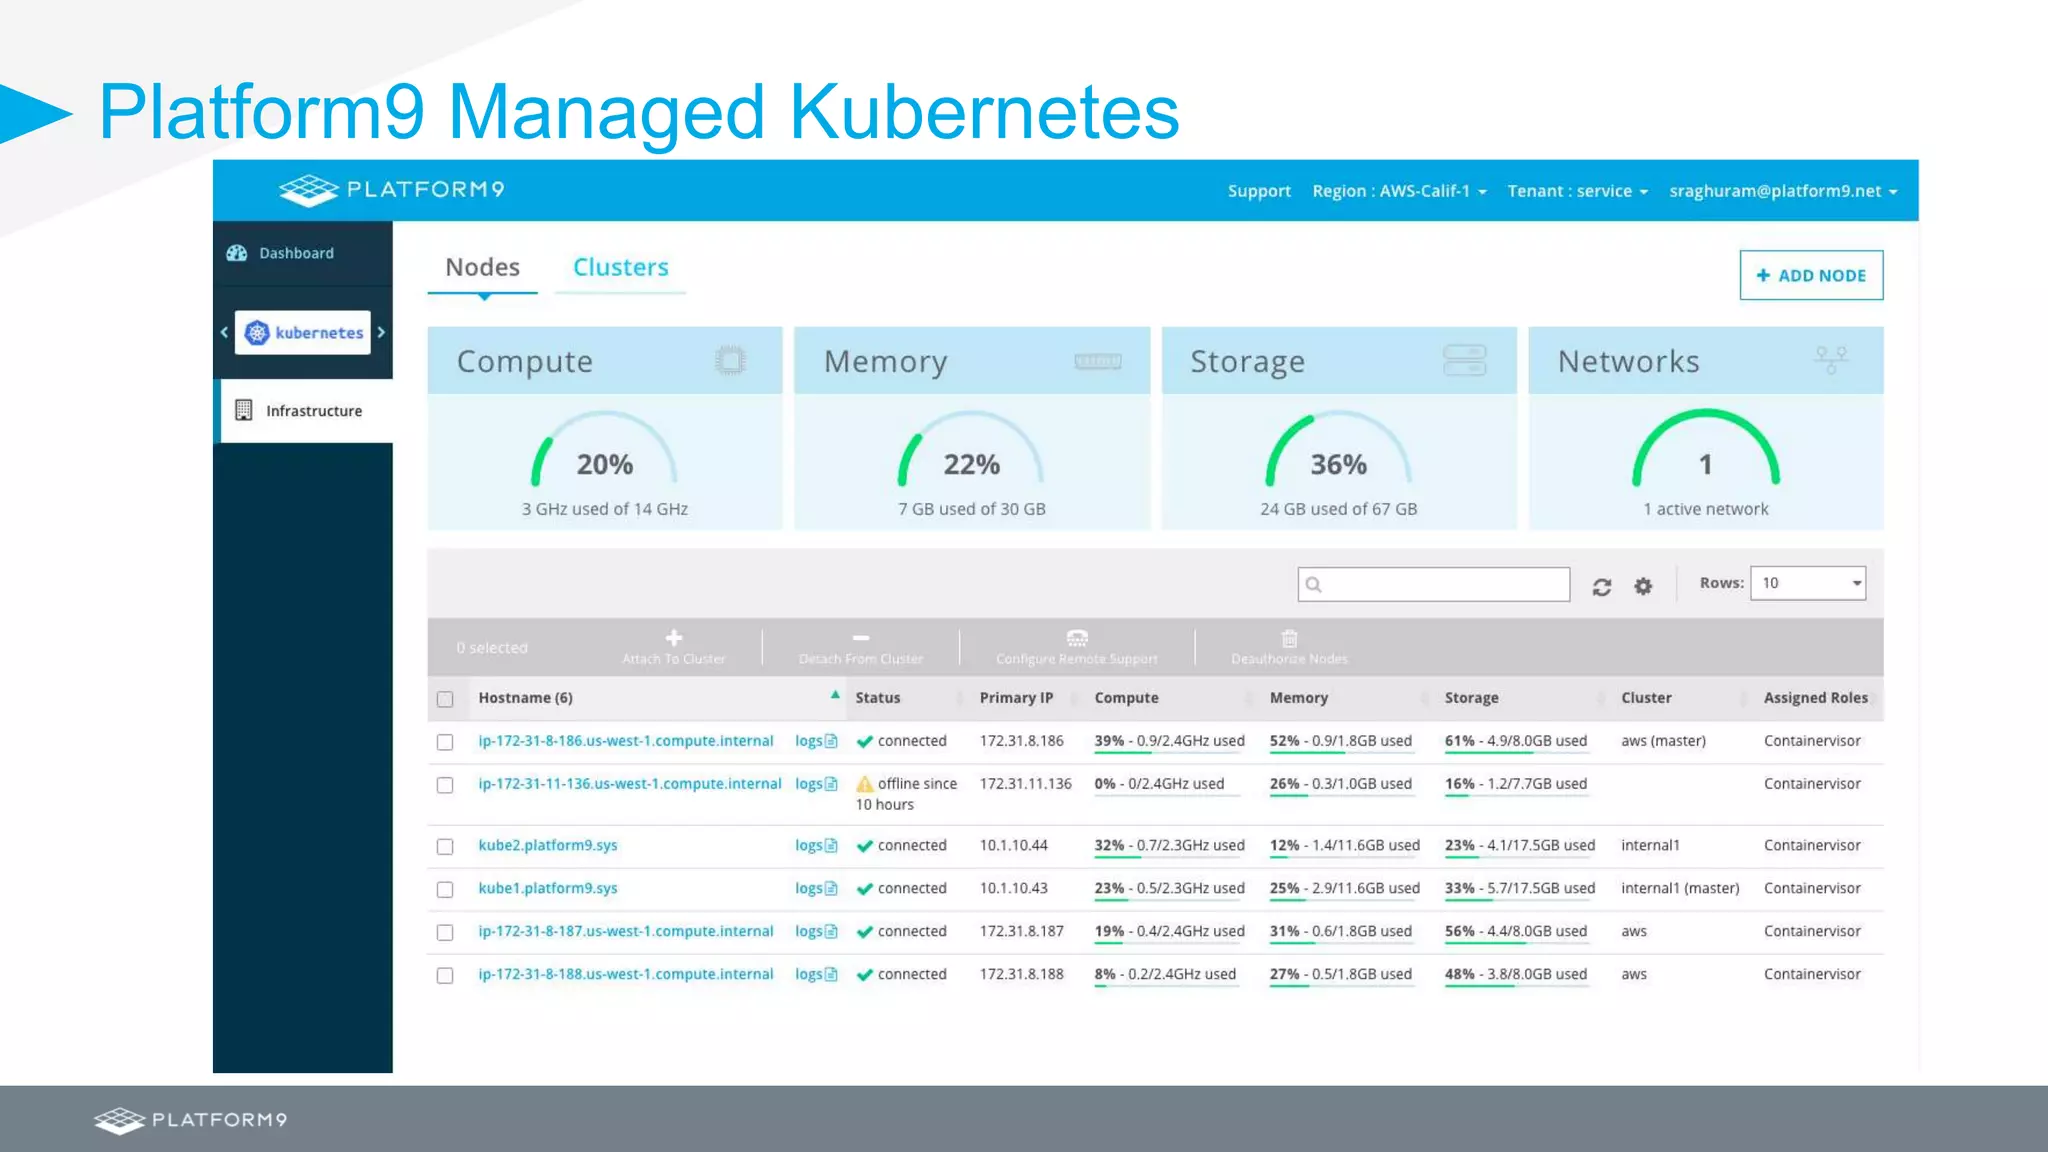Click Deauthorize Nodes trash icon
The width and height of the screenshot is (2048, 1152).
click(x=1289, y=638)
